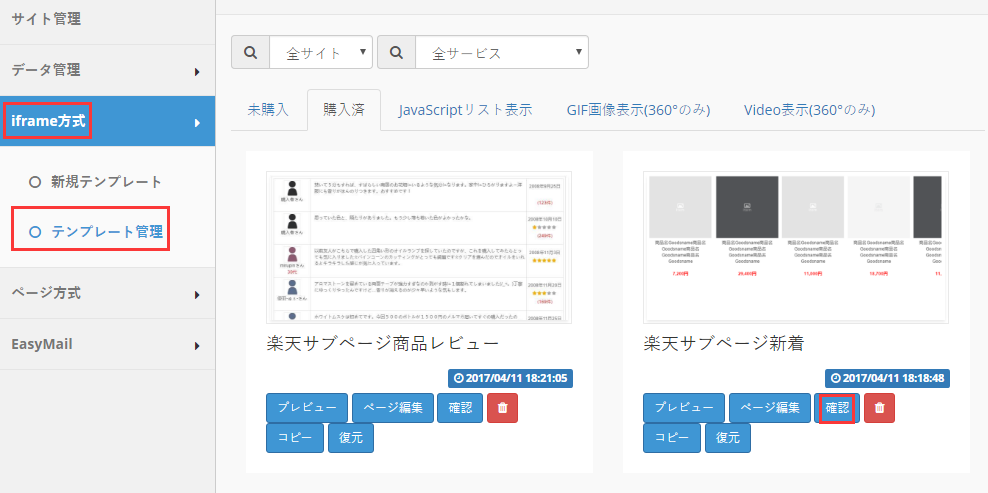Click the search icon beside 全サービス

(396, 52)
